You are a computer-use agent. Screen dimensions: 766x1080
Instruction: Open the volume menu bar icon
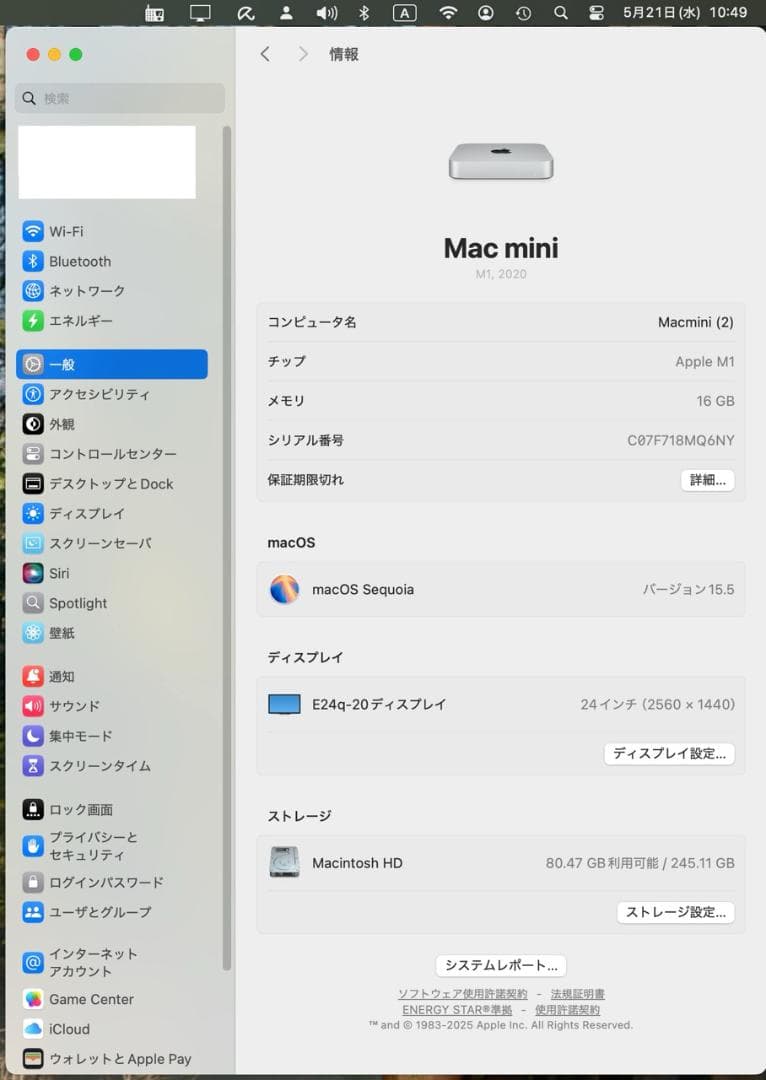pyautogui.click(x=327, y=12)
